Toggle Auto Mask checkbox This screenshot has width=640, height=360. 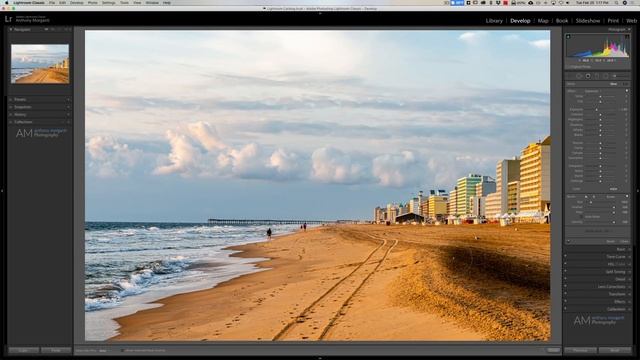click(582, 217)
